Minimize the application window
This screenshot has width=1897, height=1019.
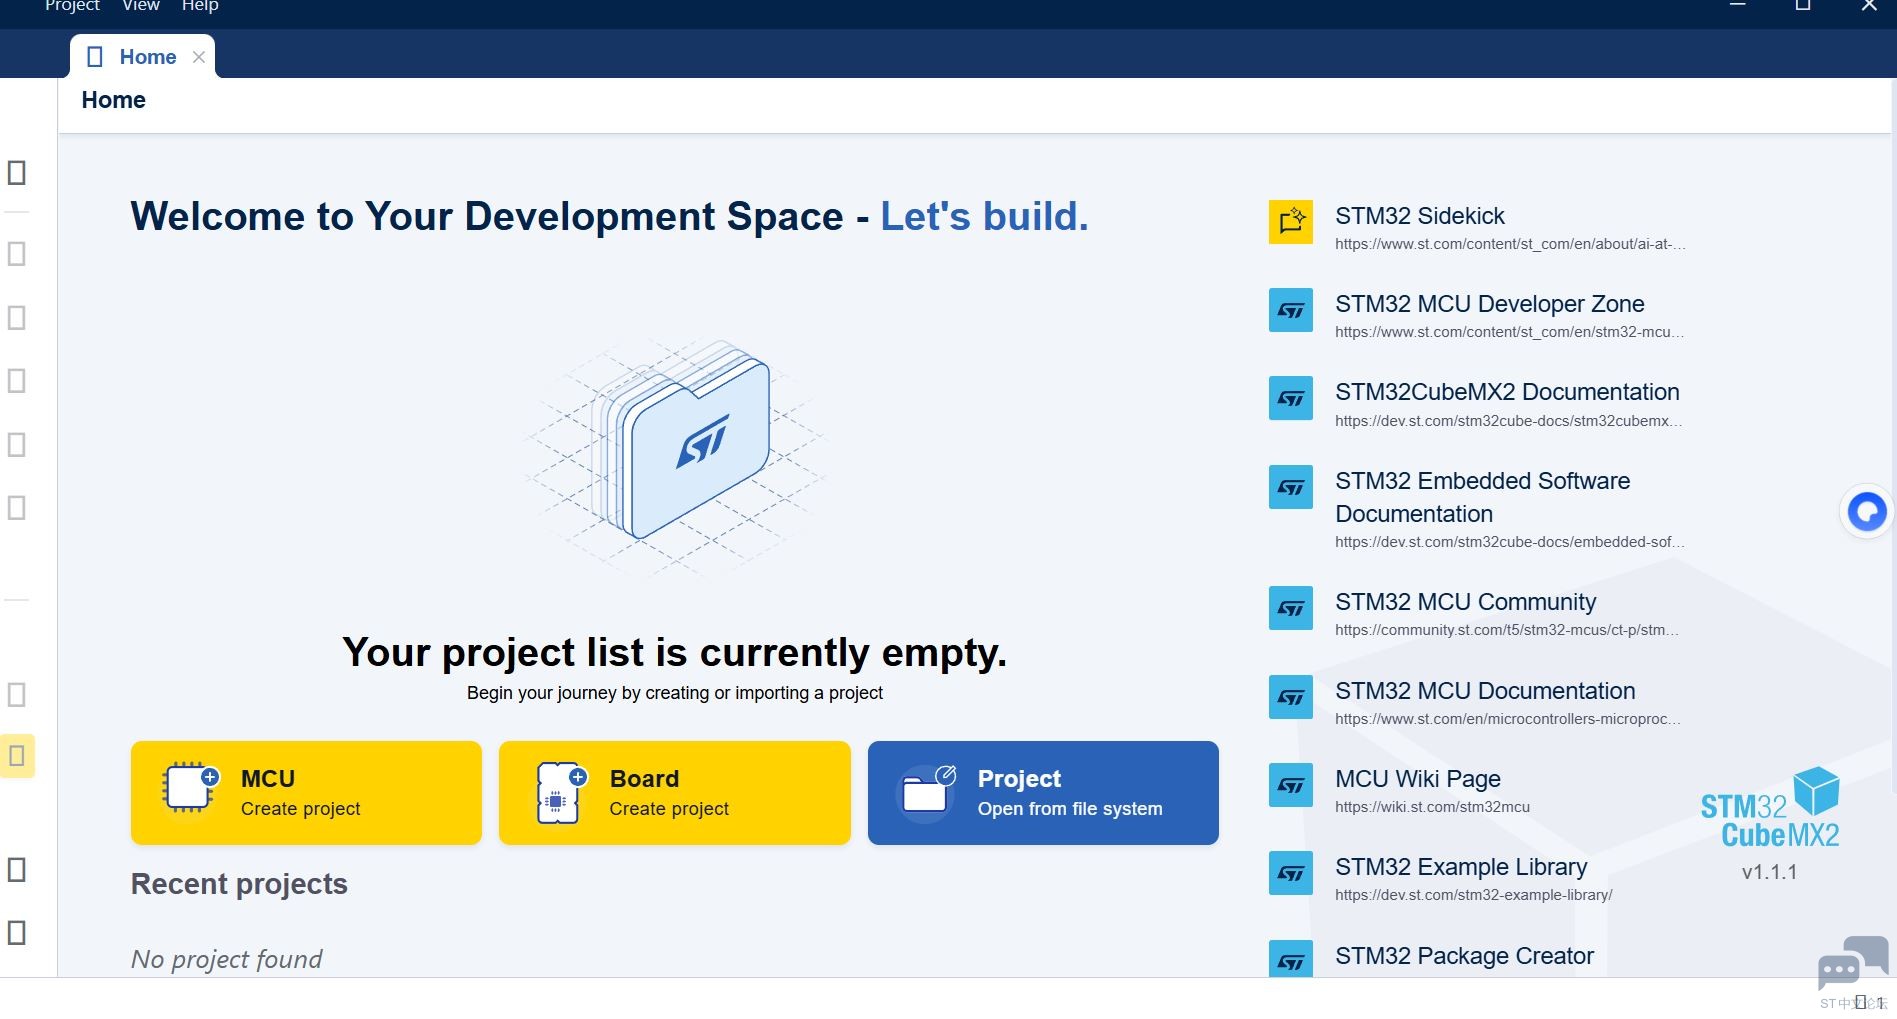1738,6
